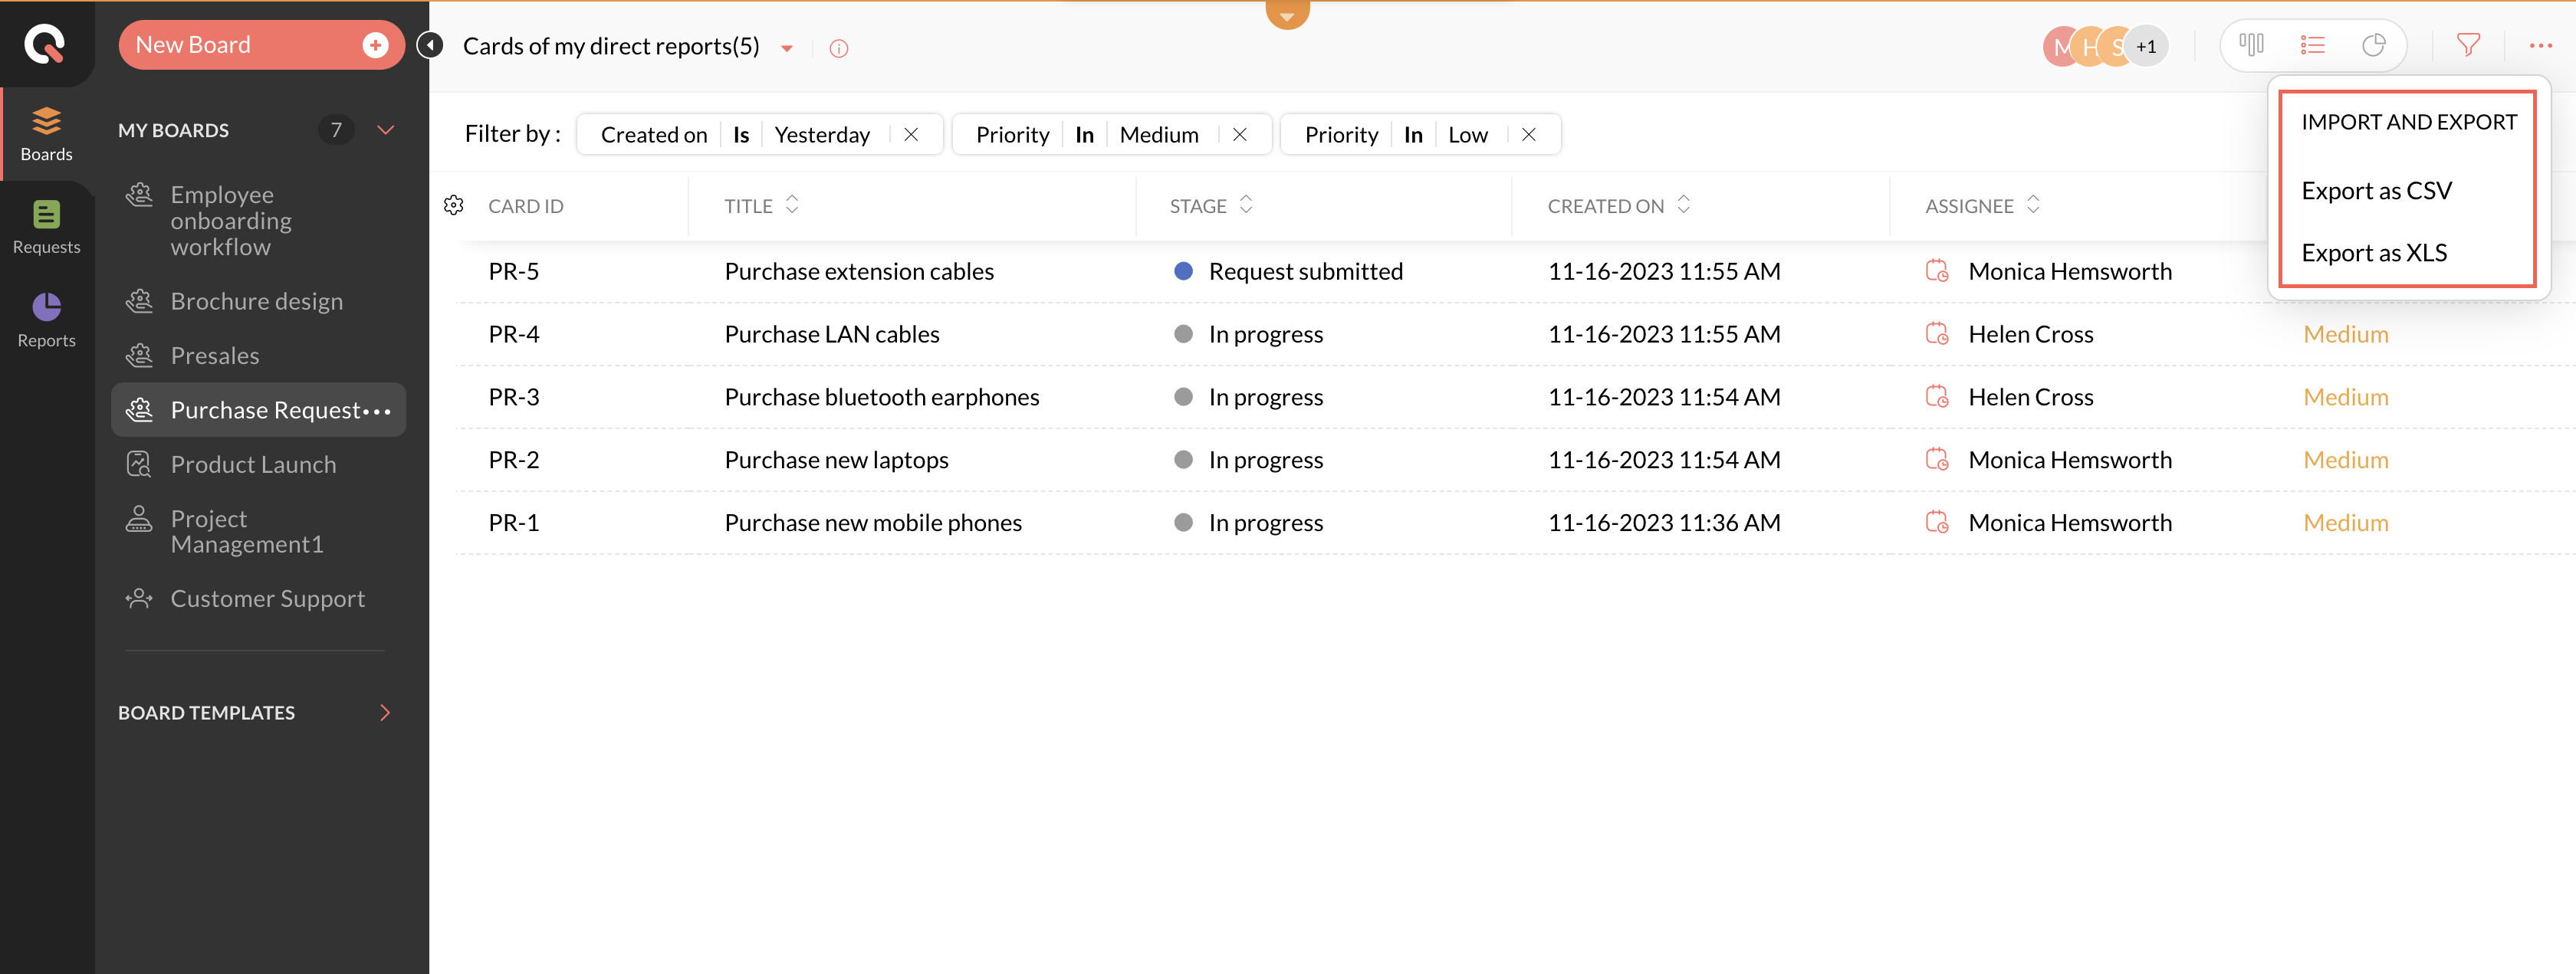Sort the table by Created On column

tap(1683, 205)
